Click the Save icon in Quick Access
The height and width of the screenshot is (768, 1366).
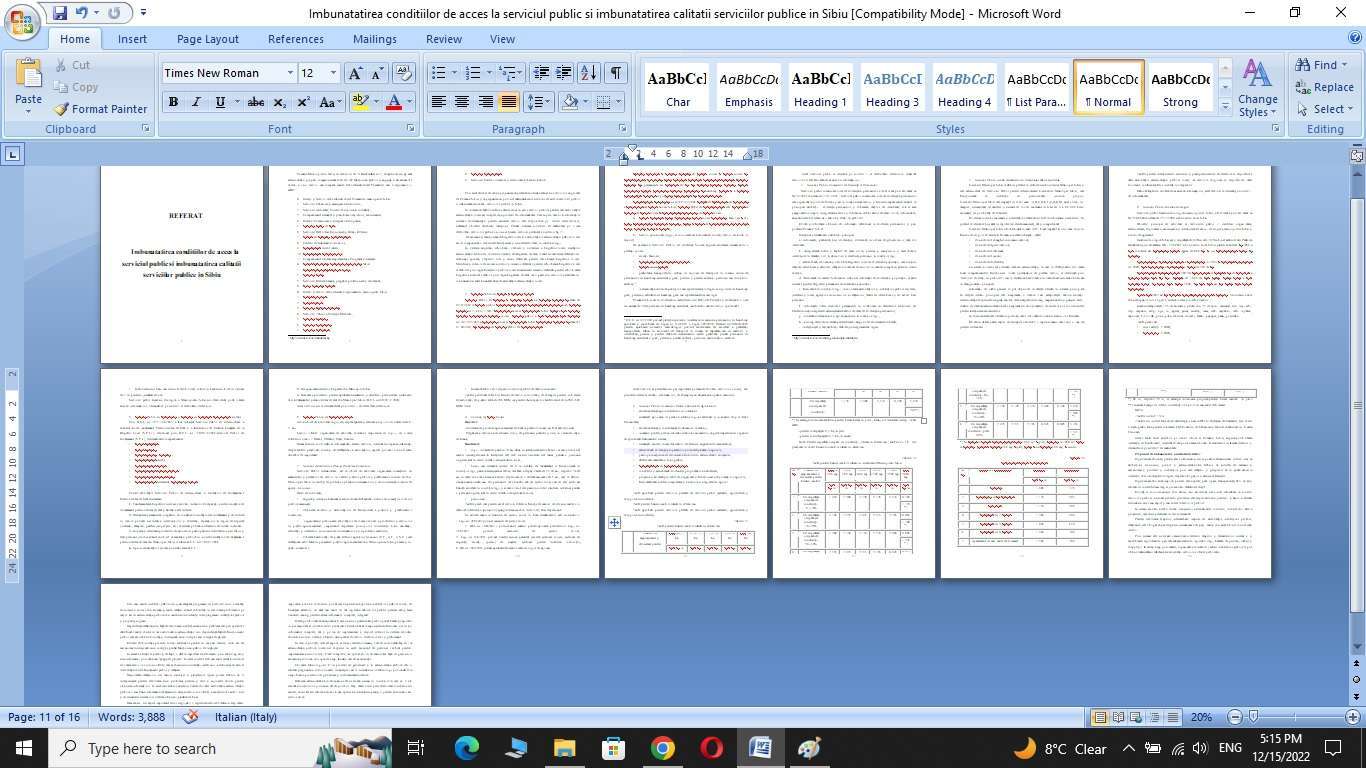(x=60, y=13)
